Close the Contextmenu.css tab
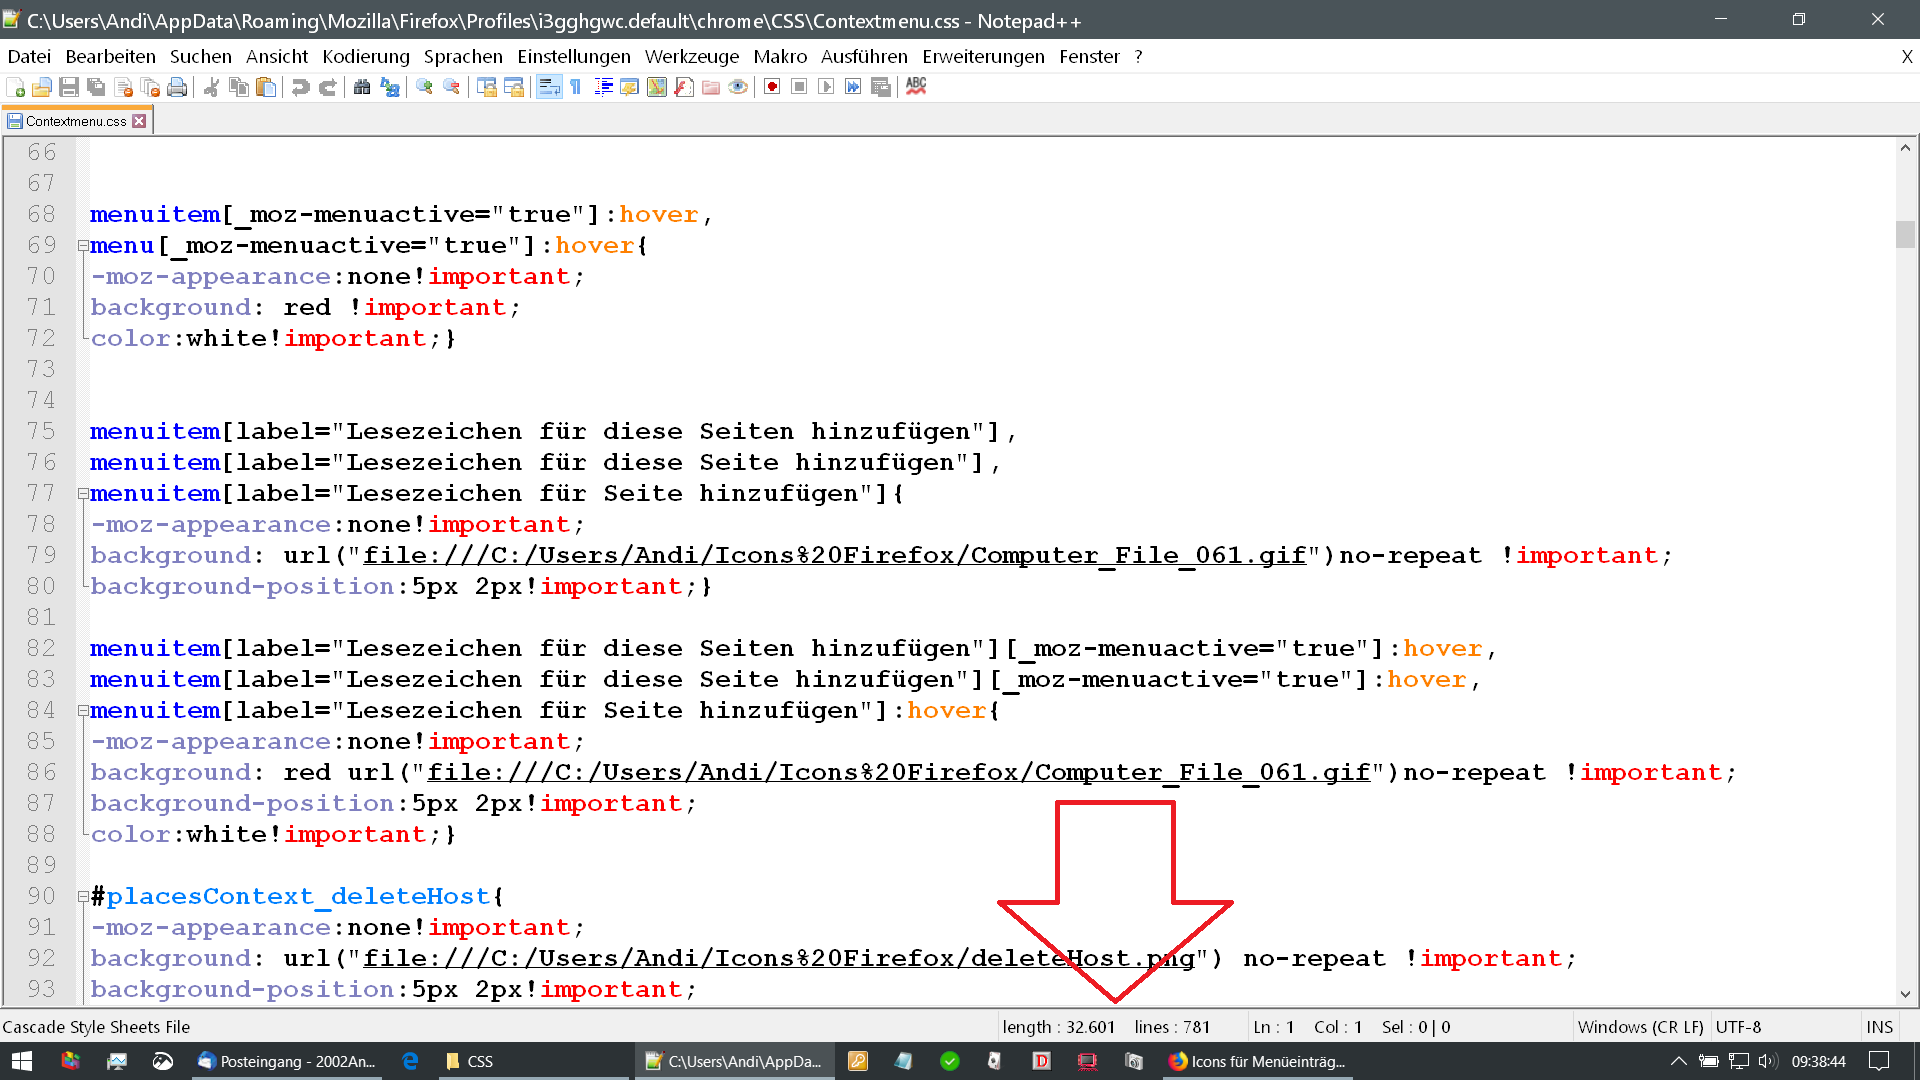Image resolution: width=1920 pixels, height=1080 pixels. 140,121
